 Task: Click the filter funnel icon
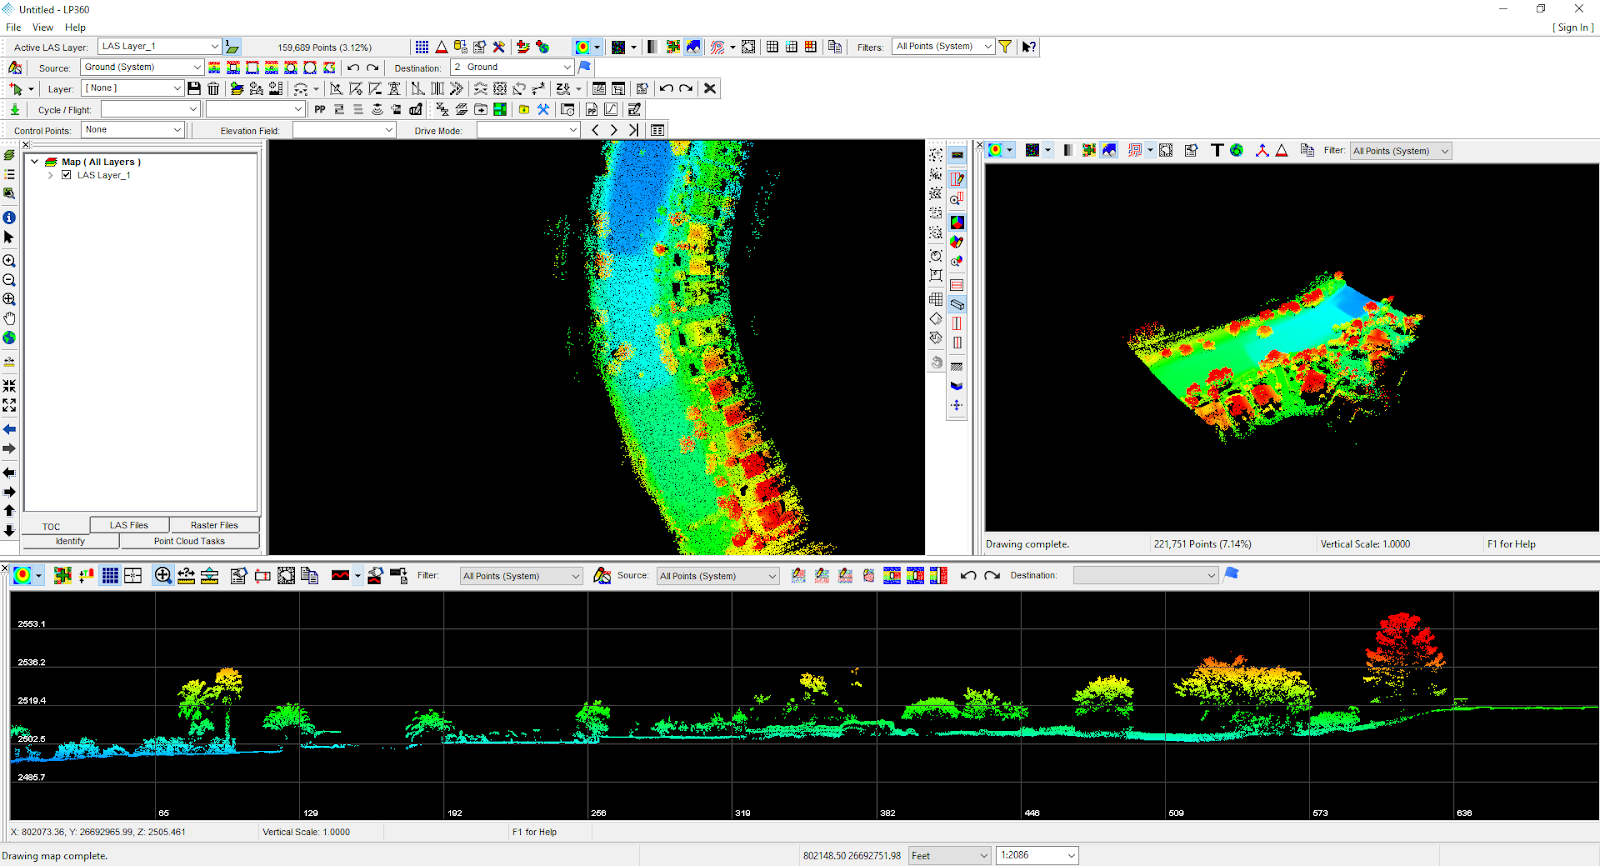1005,47
